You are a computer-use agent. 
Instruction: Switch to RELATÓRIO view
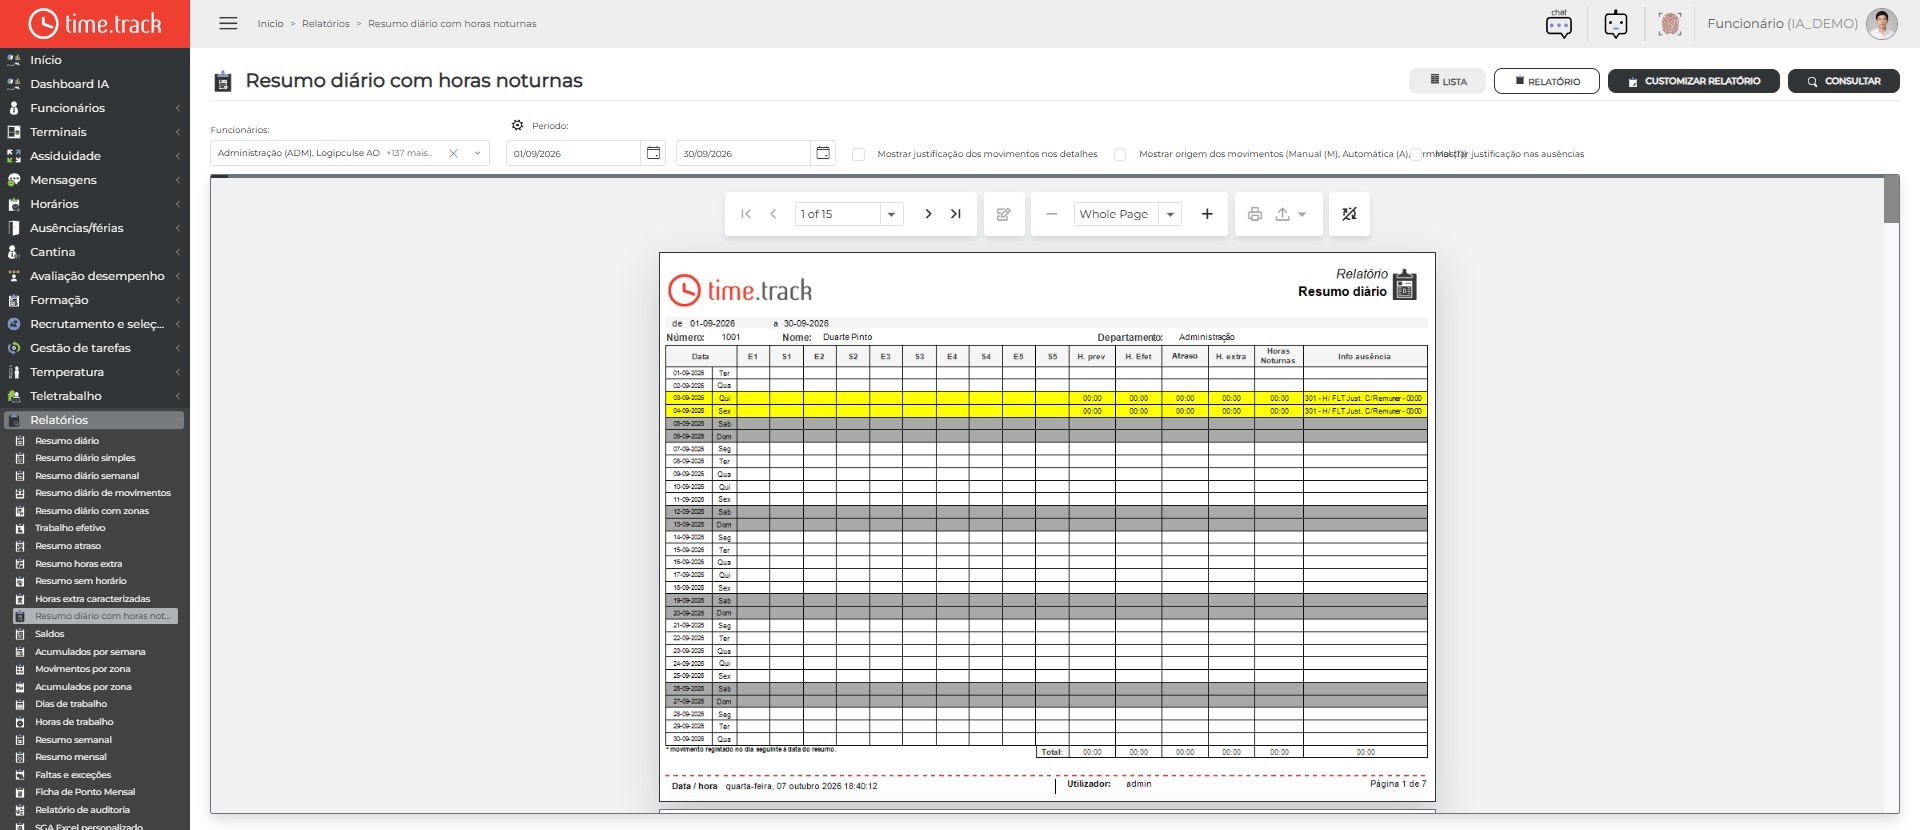[1546, 81]
